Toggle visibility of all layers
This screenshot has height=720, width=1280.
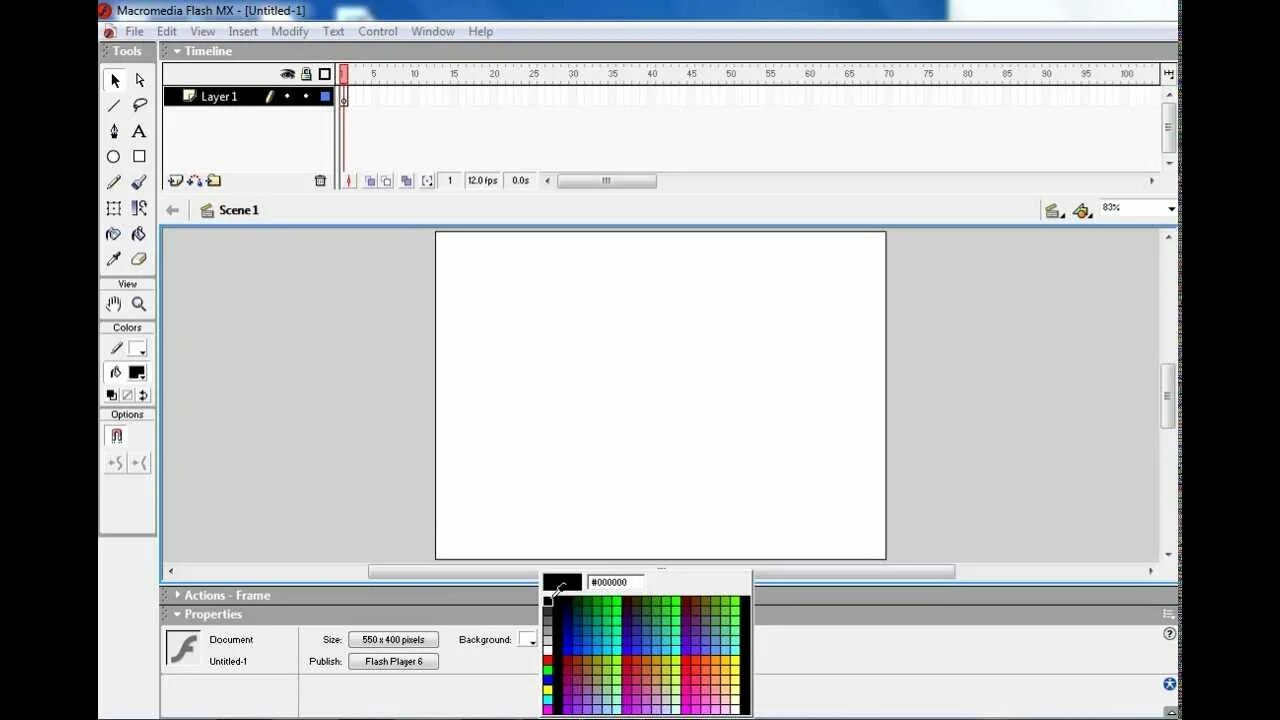point(287,74)
